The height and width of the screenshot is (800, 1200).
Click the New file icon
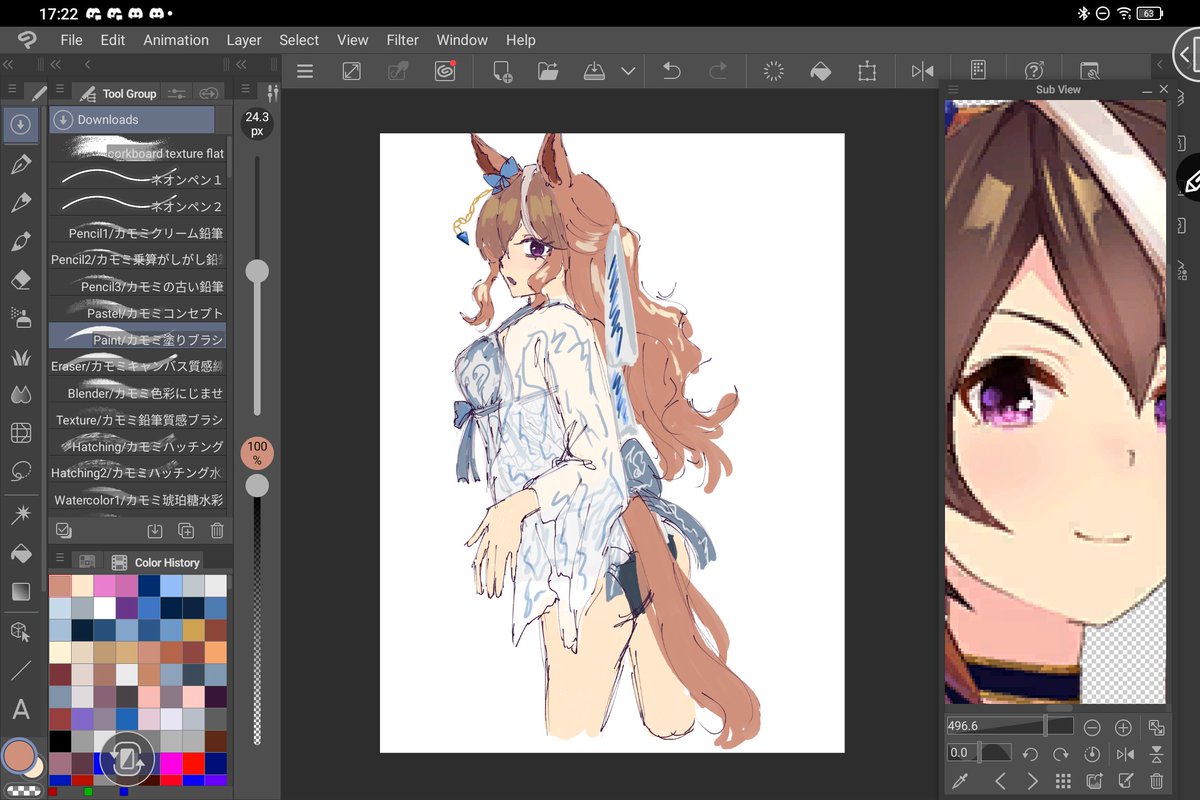[x=503, y=71]
